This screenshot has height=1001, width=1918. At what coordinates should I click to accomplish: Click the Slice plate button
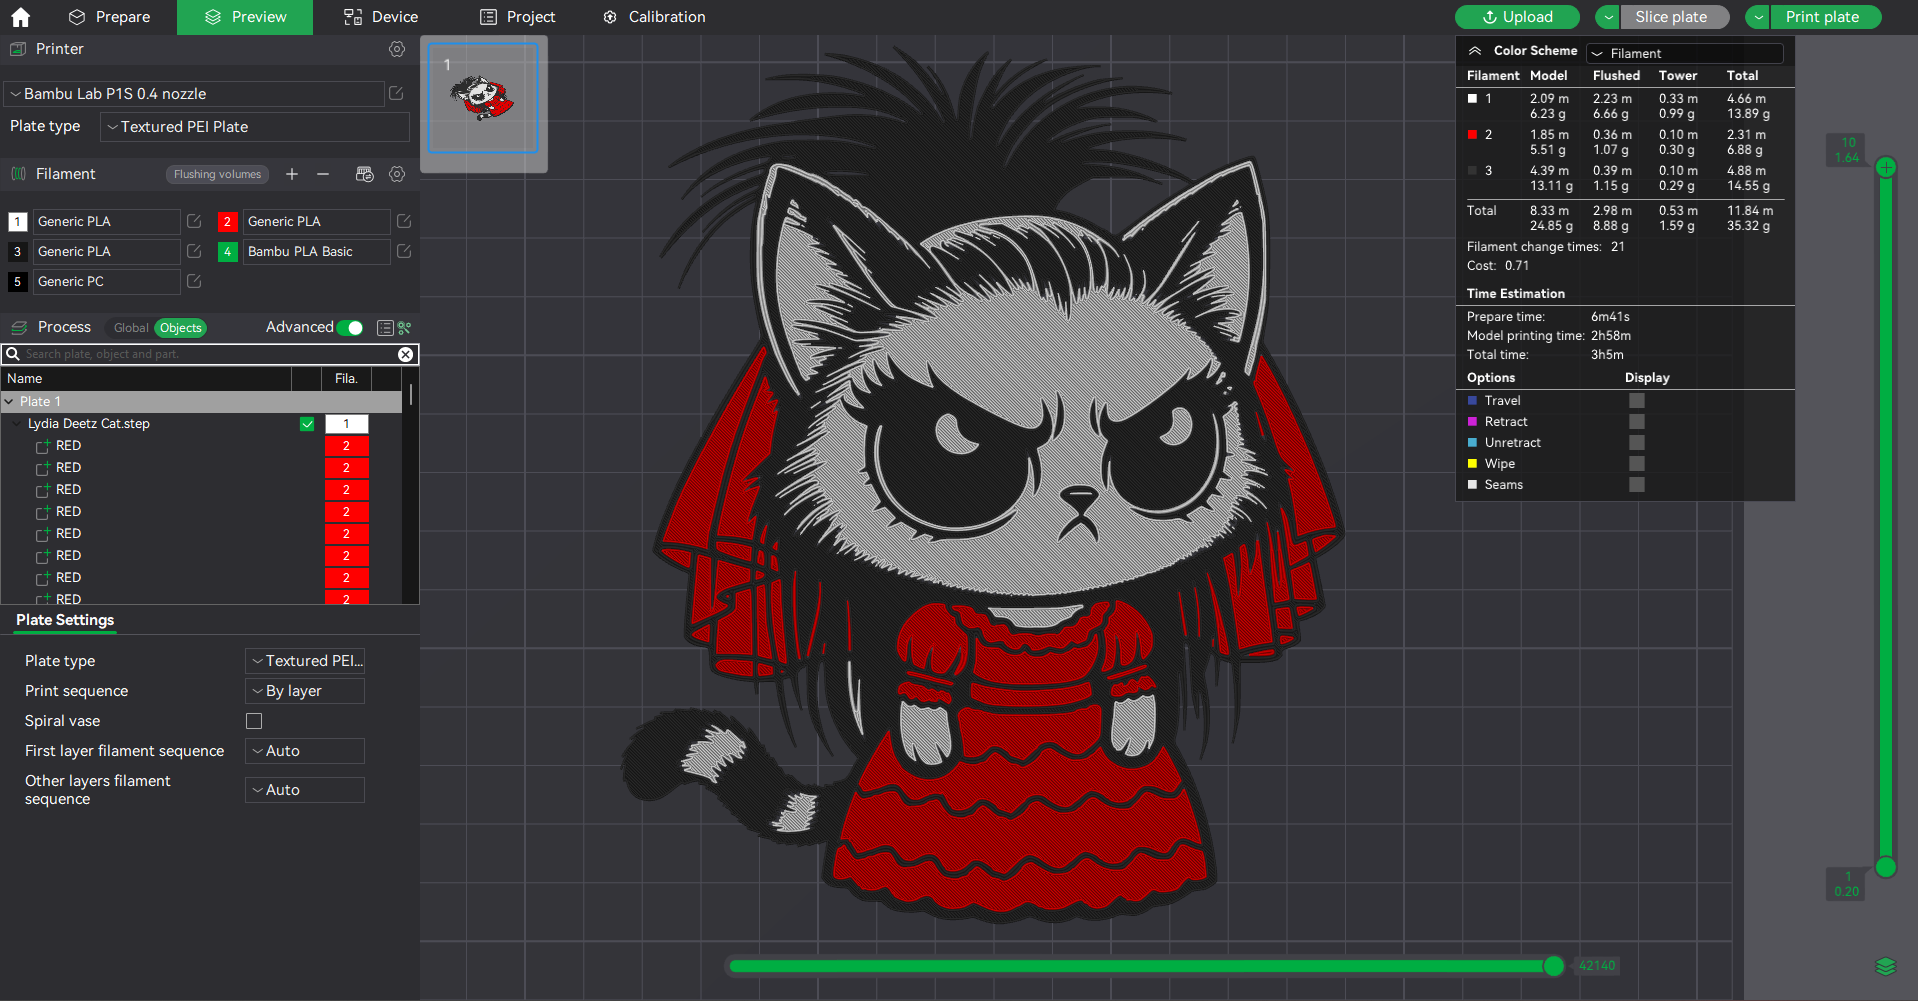1676,17
